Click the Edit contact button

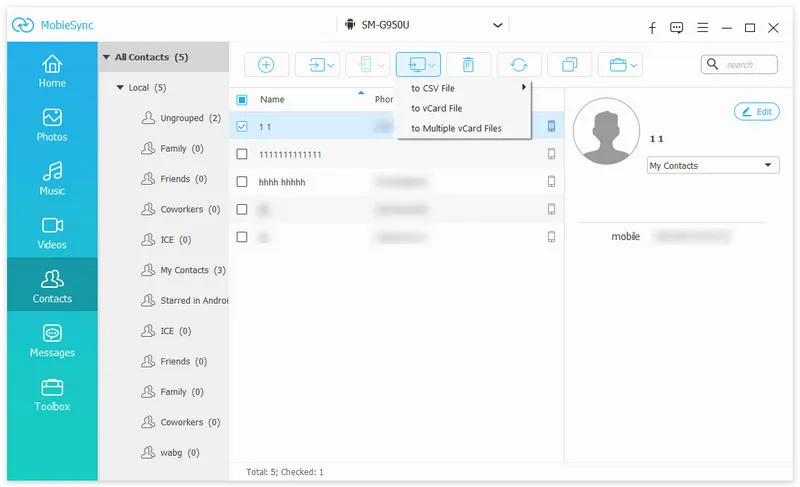point(756,112)
